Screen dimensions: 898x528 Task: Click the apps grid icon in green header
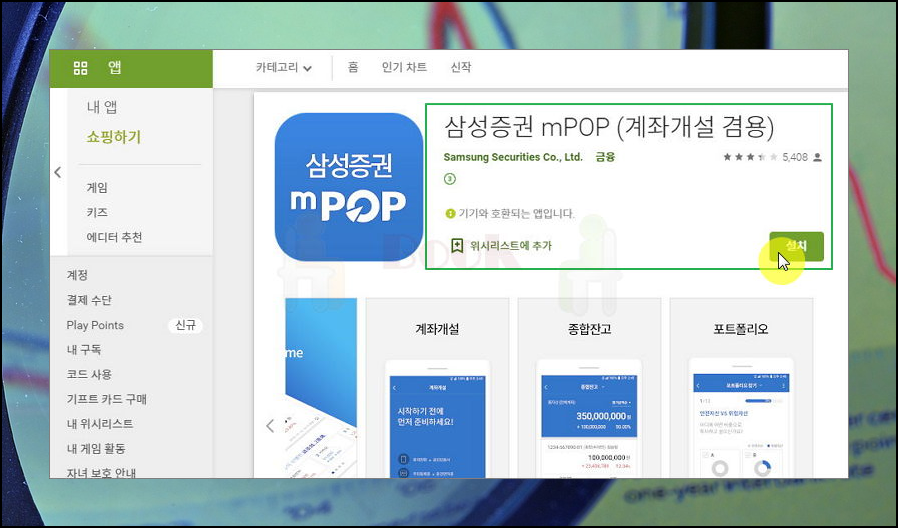(x=81, y=68)
